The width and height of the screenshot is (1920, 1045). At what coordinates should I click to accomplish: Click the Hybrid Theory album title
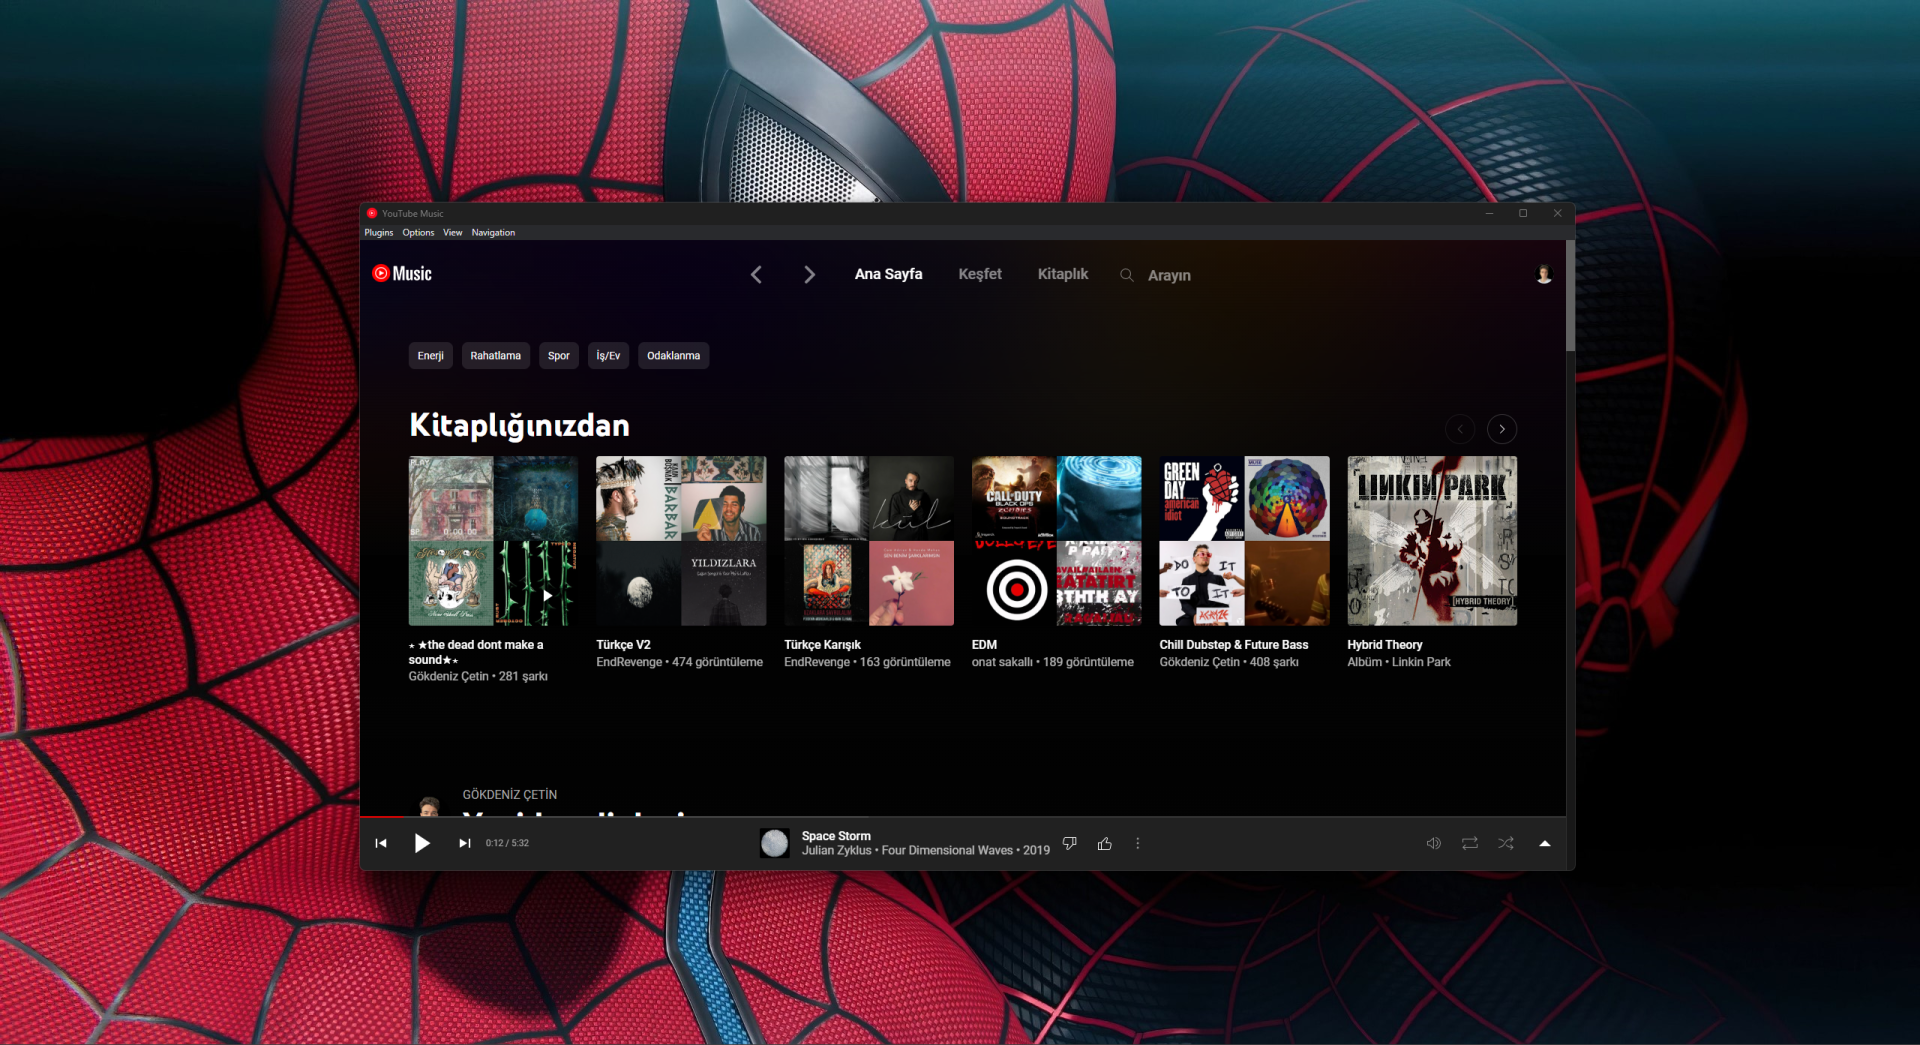coord(1385,645)
